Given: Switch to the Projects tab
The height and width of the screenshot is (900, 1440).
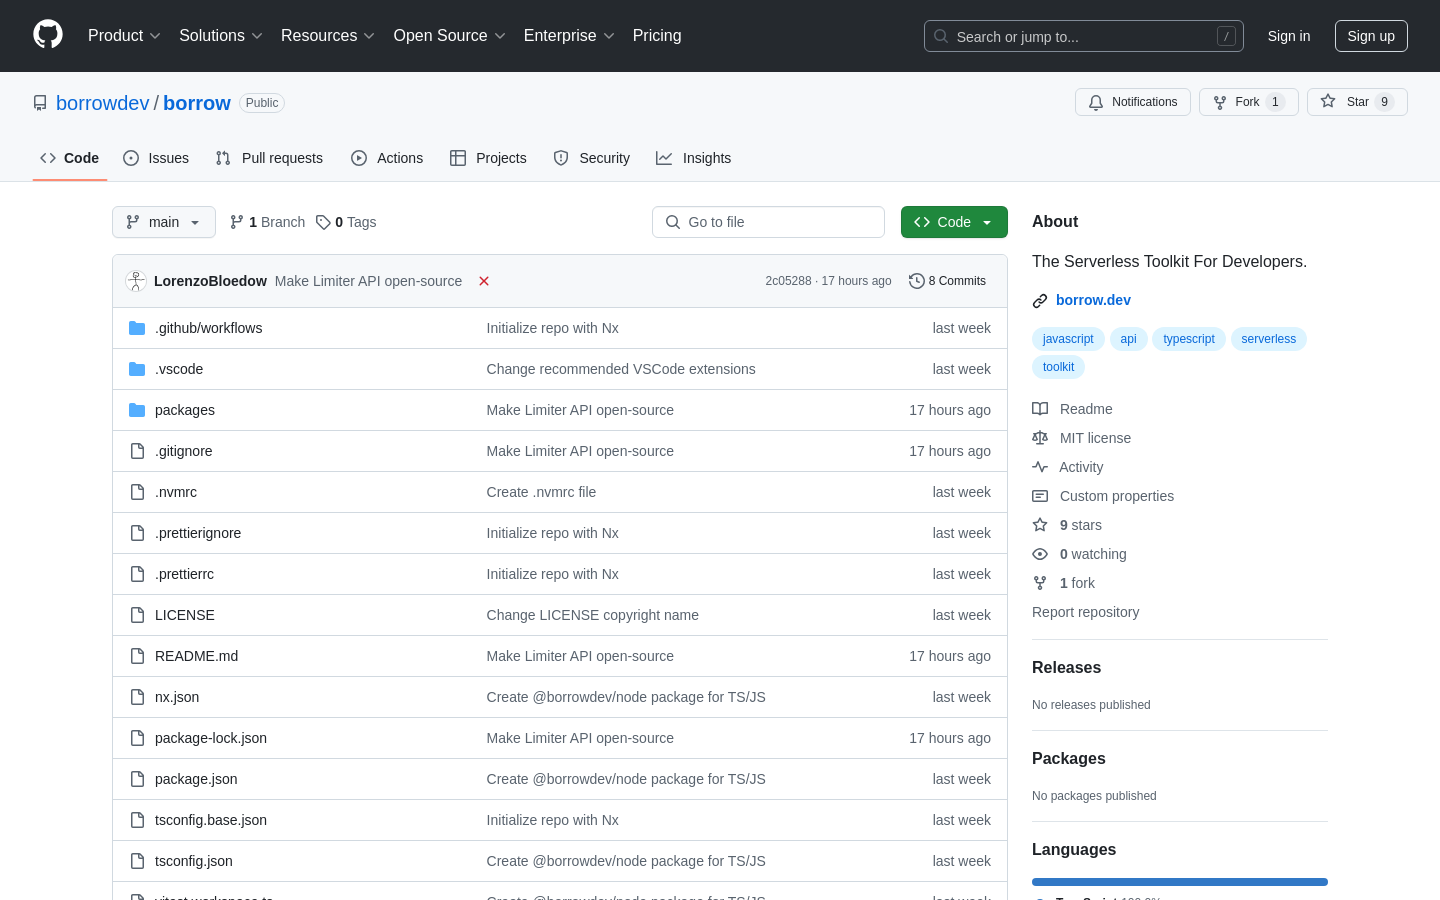Looking at the screenshot, I should tap(488, 158).
